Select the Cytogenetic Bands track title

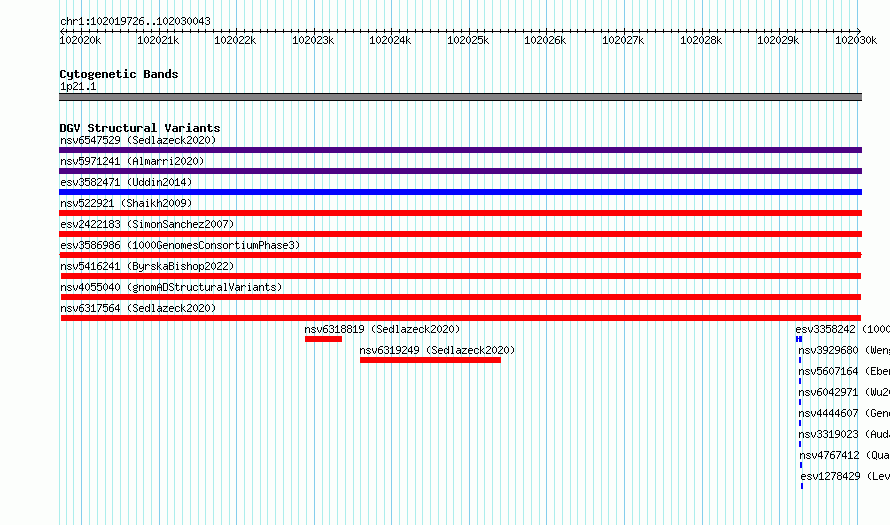tap(119, 74)
